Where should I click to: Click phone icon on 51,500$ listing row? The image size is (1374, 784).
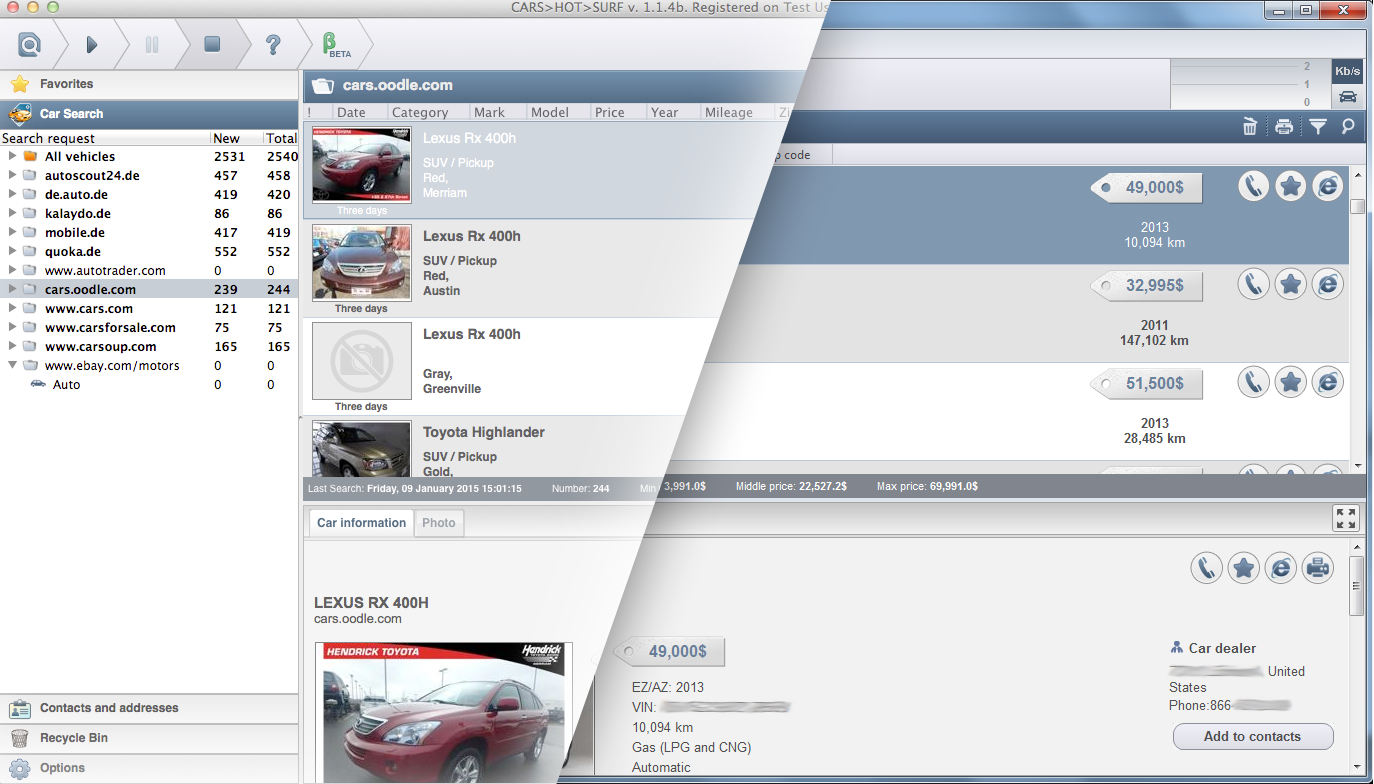1254,382
